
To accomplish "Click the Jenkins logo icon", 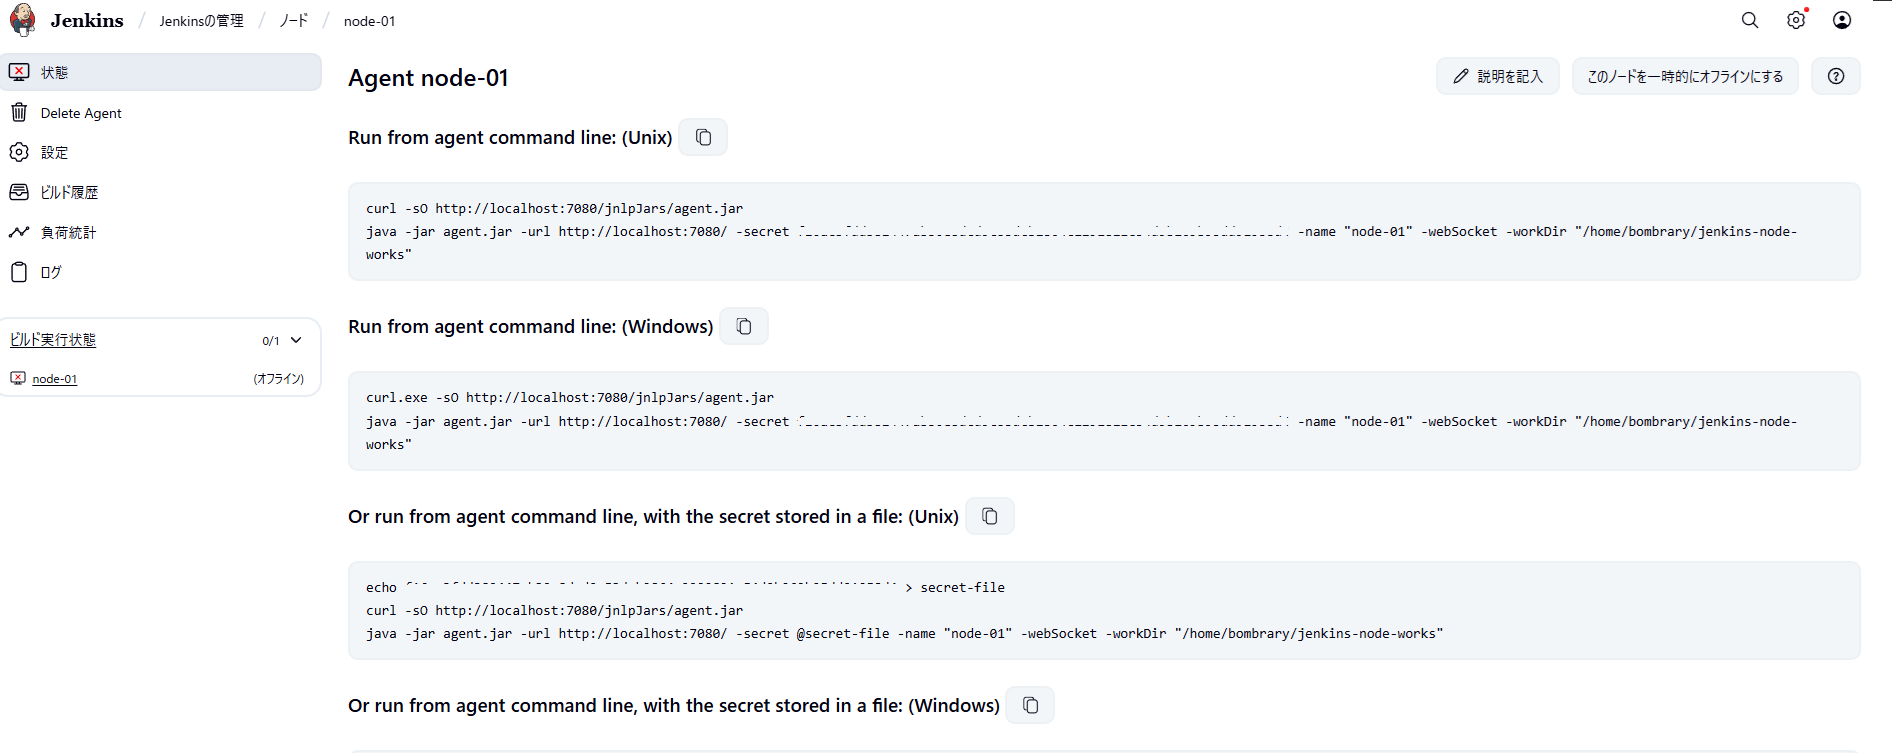I will coord(23,20).
